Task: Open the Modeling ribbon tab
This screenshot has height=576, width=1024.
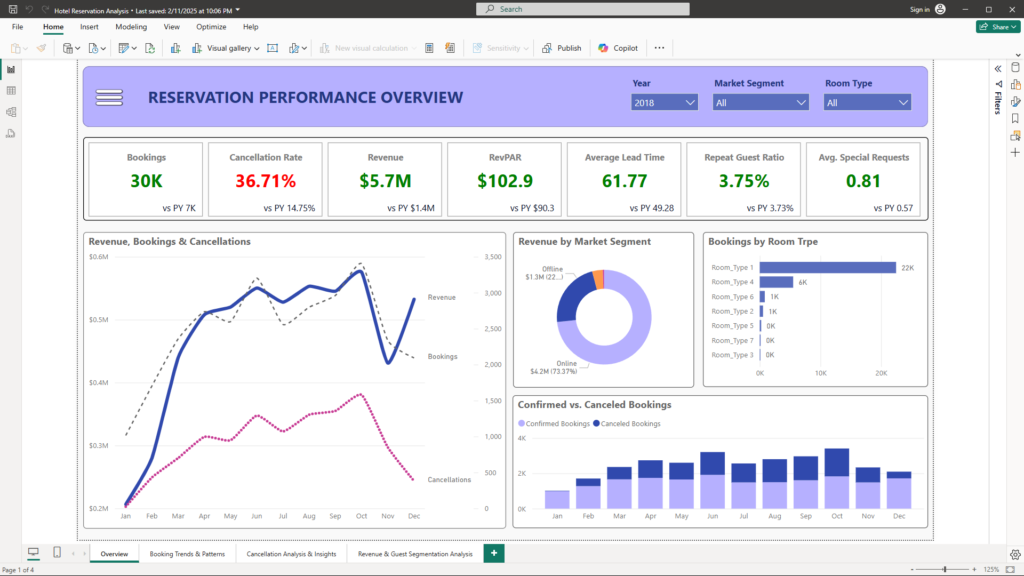Action: [x=131, y=27]
